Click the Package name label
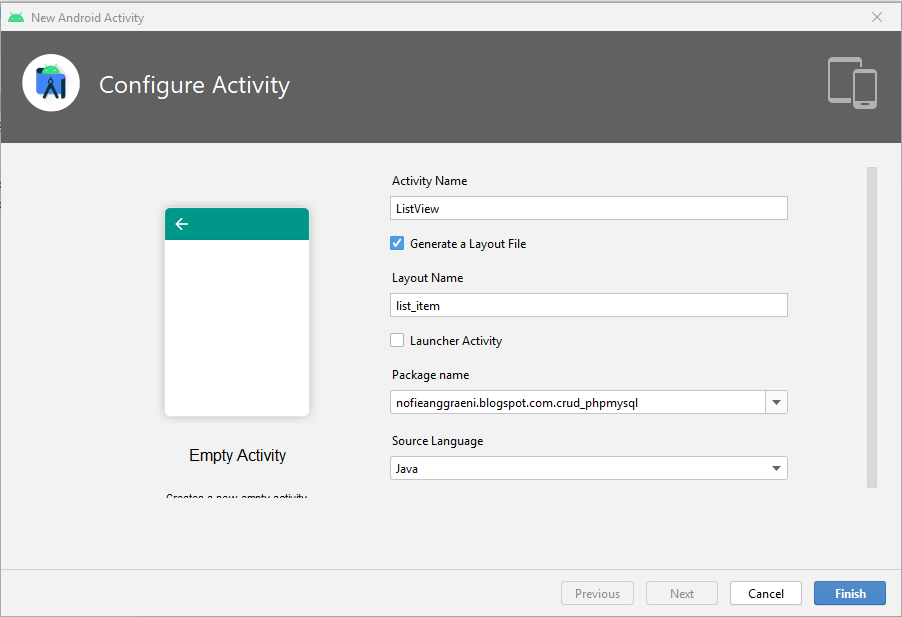The width and height of the screenshot is (902, 617). 430,375
